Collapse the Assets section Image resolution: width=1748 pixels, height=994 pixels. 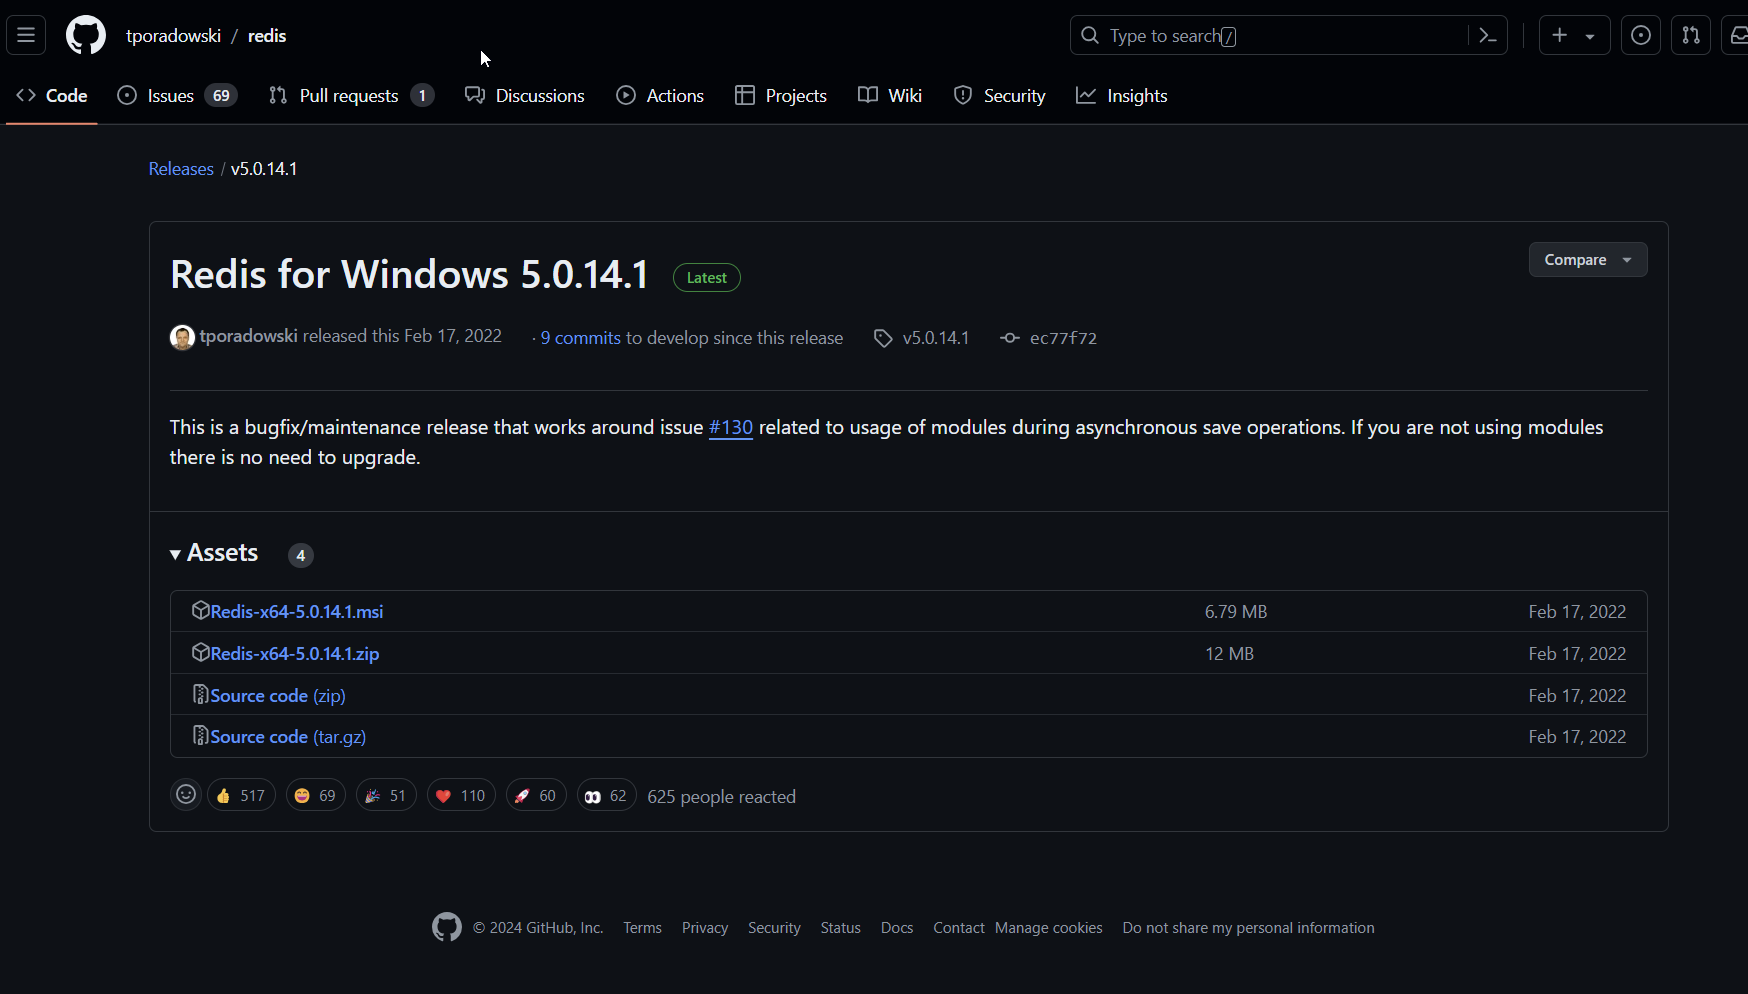[214, 553]
